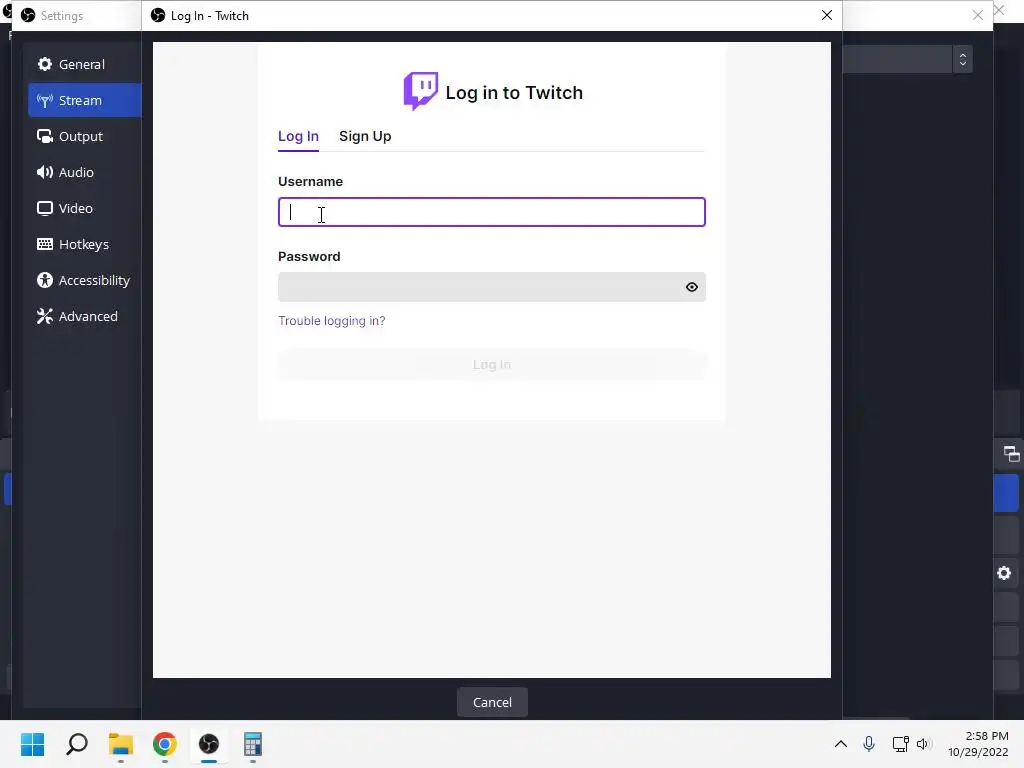Open Calculator from the taskbar
This screenshot has width=1024, height=768.
pos(253,744)
